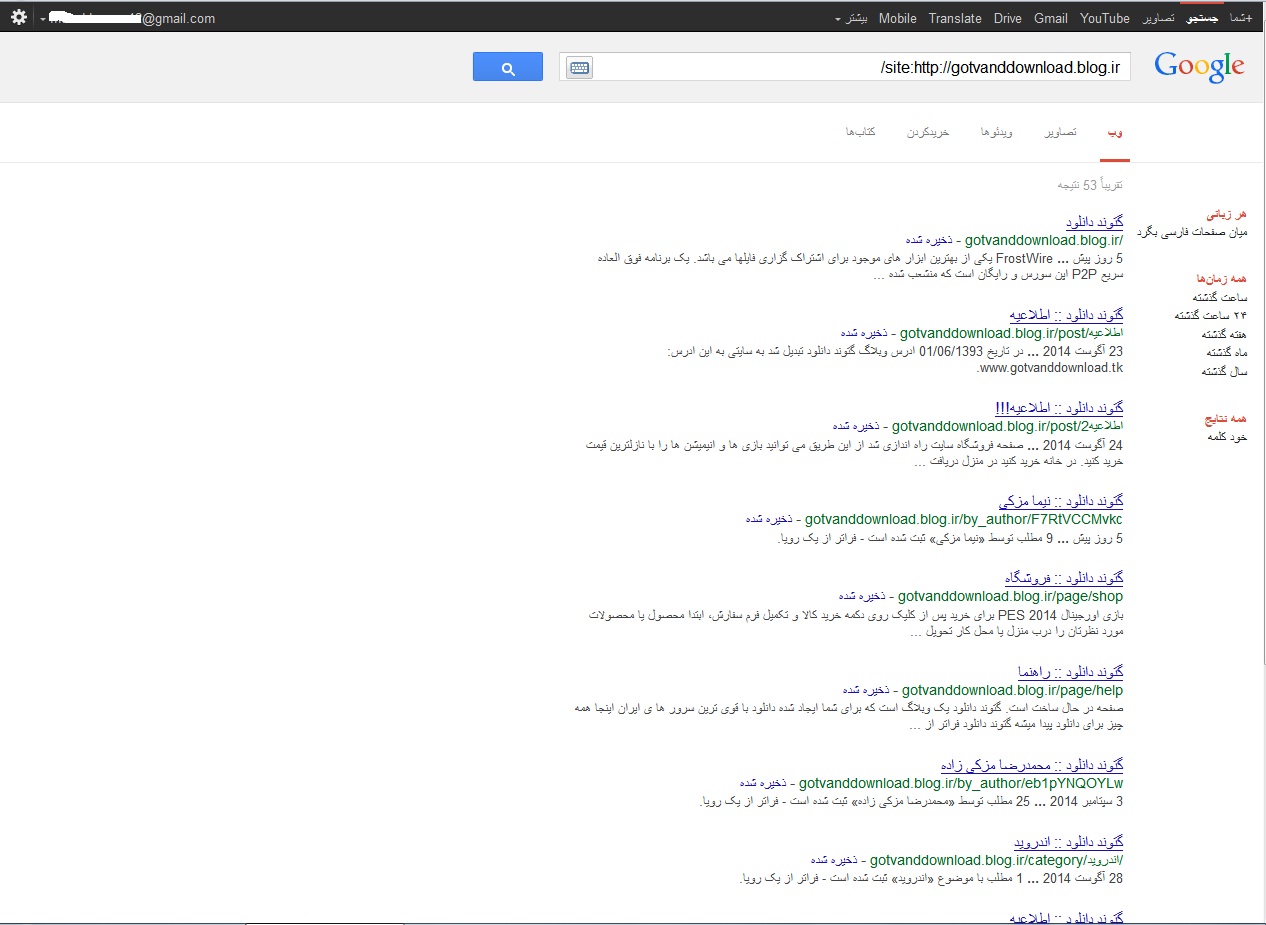The height and width of the screenshot is (925, 1266).
Task: Open Gmail in the top bar
Action: pos(1051,18)
